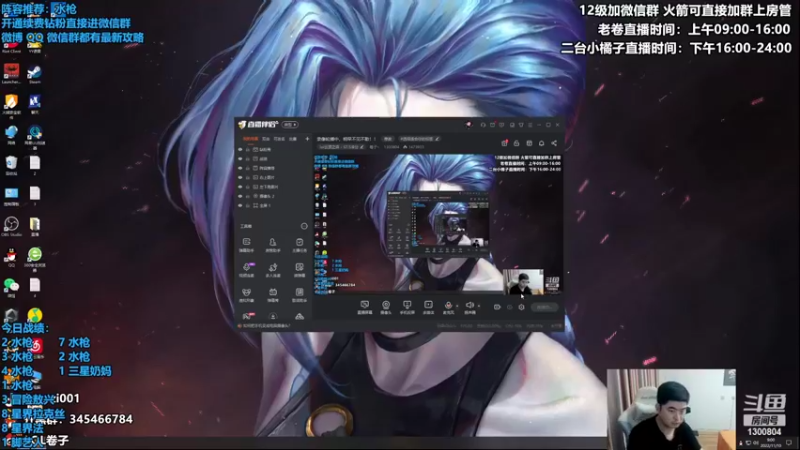The width and height of the screenshot is (800, 450).
Task: Toggle lock on the 全屏 1 source
Action: 248,205
